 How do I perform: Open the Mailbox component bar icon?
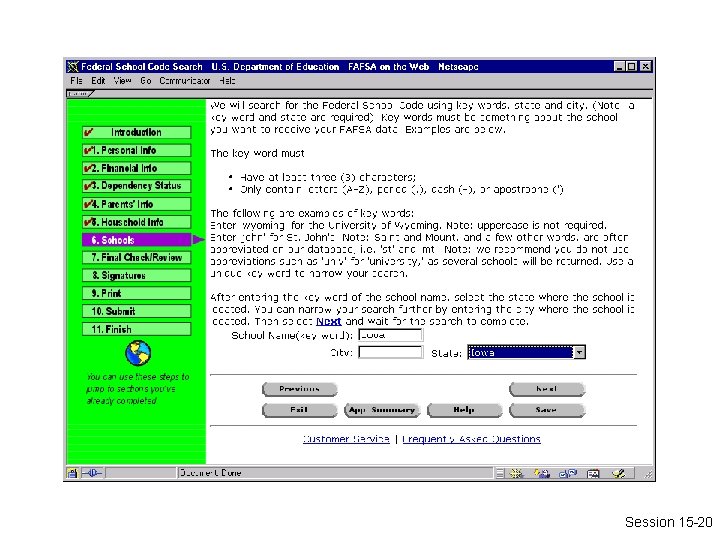tap(542, 473)
